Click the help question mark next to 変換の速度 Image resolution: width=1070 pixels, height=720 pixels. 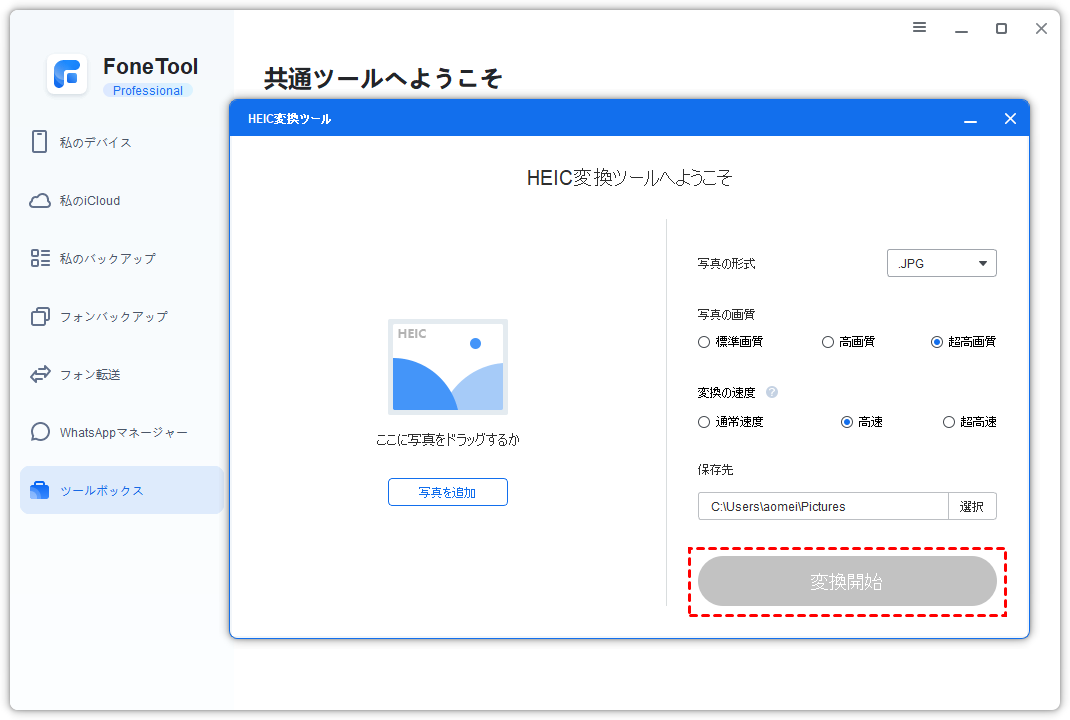772,393
